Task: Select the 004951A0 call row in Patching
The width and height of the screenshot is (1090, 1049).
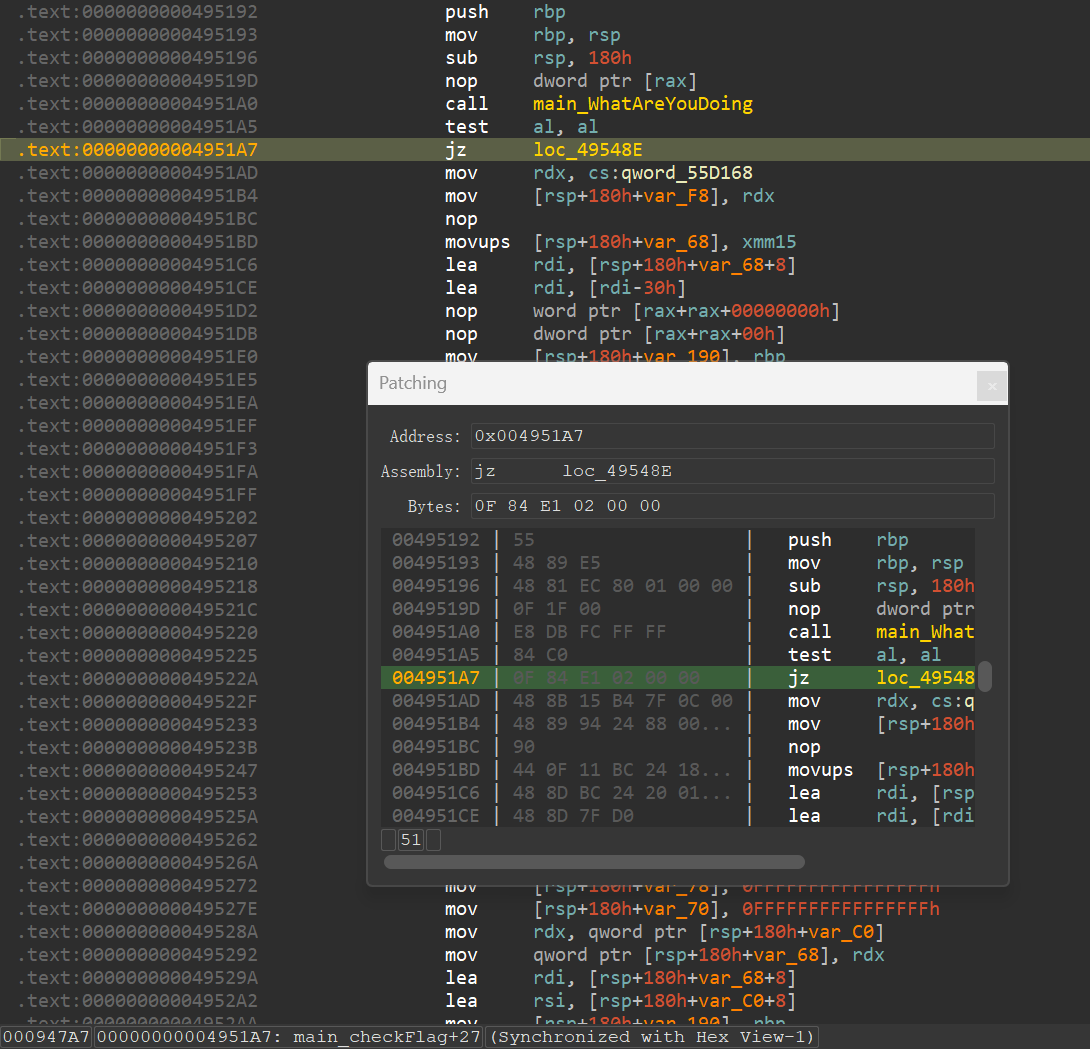Action: pyautogui.click(x=678, y=632)
